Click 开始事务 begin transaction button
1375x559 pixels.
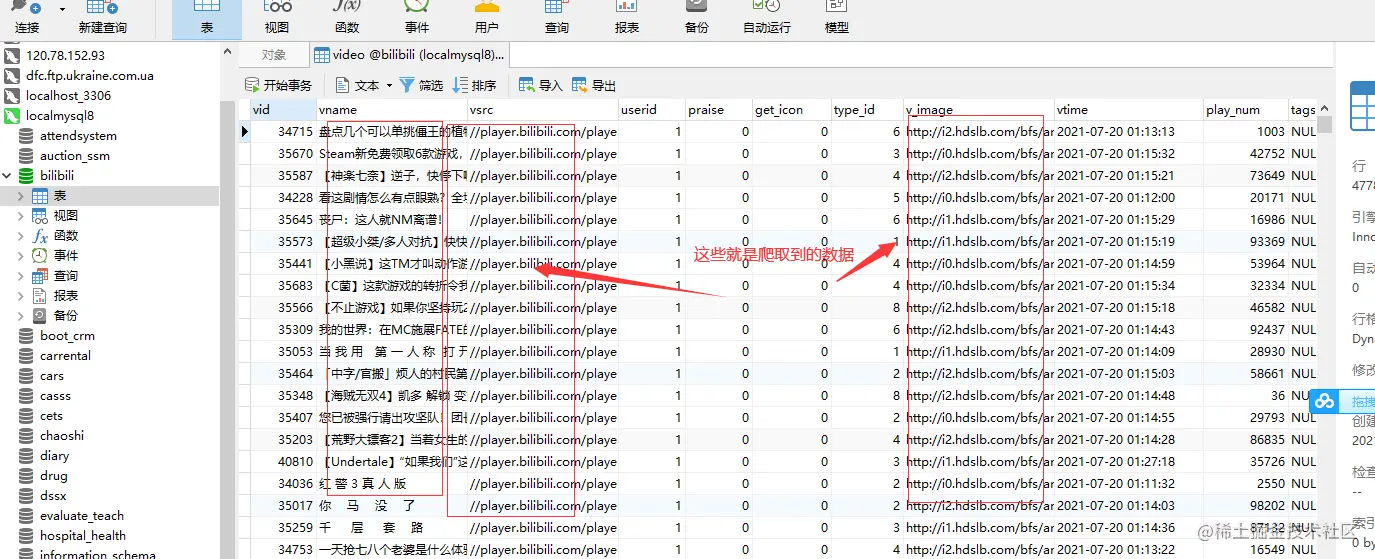click(279, 85)
